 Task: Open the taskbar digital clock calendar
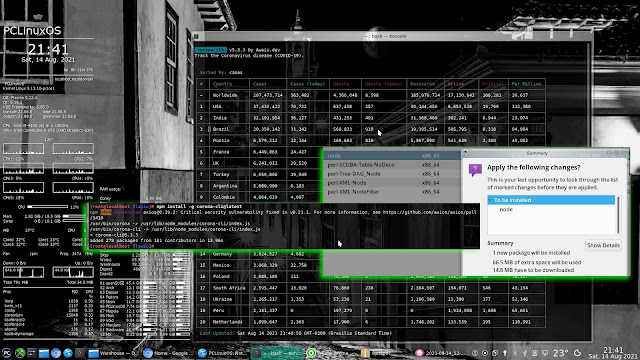613,353
